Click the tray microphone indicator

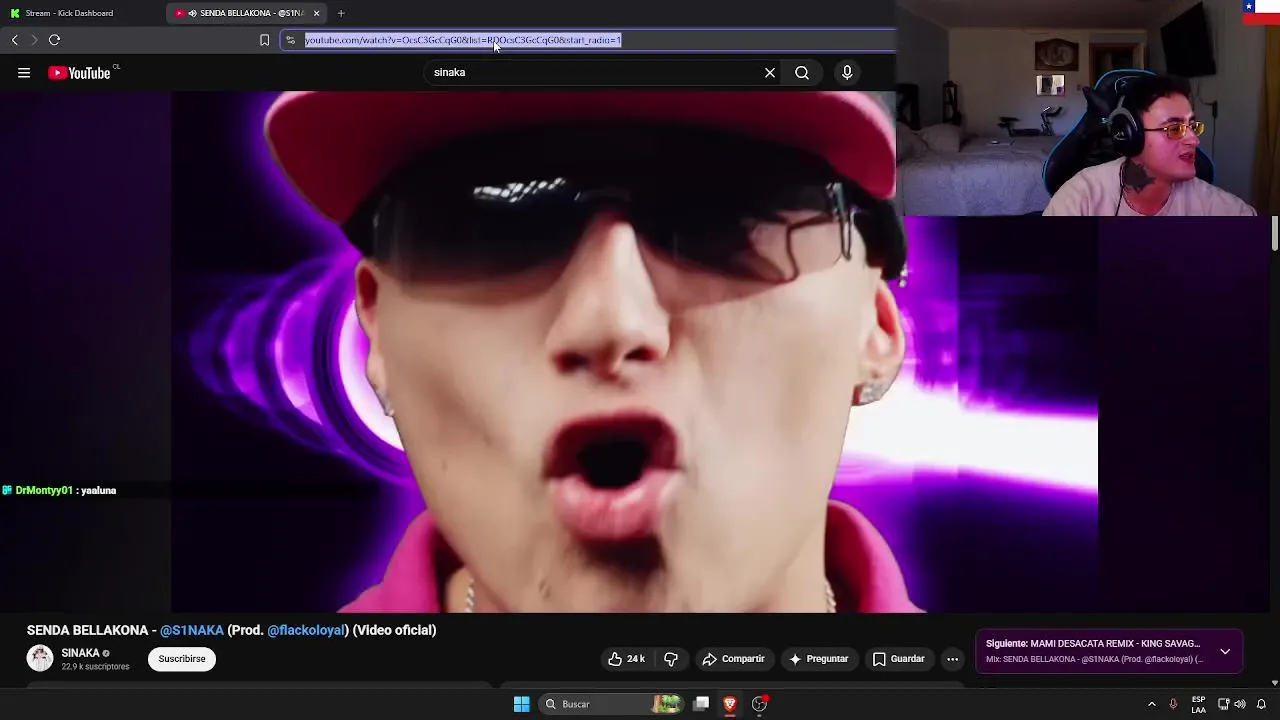pos(1173,704)
